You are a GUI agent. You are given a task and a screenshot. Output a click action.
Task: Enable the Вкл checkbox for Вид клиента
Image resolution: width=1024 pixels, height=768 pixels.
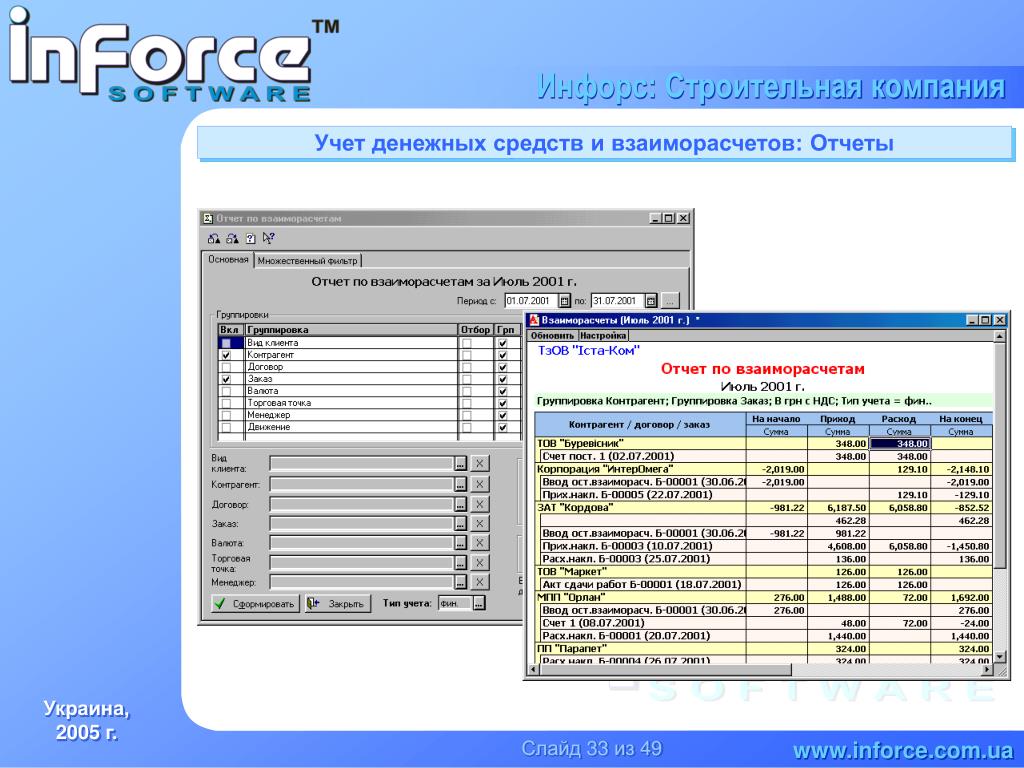(x=226, y=343)
